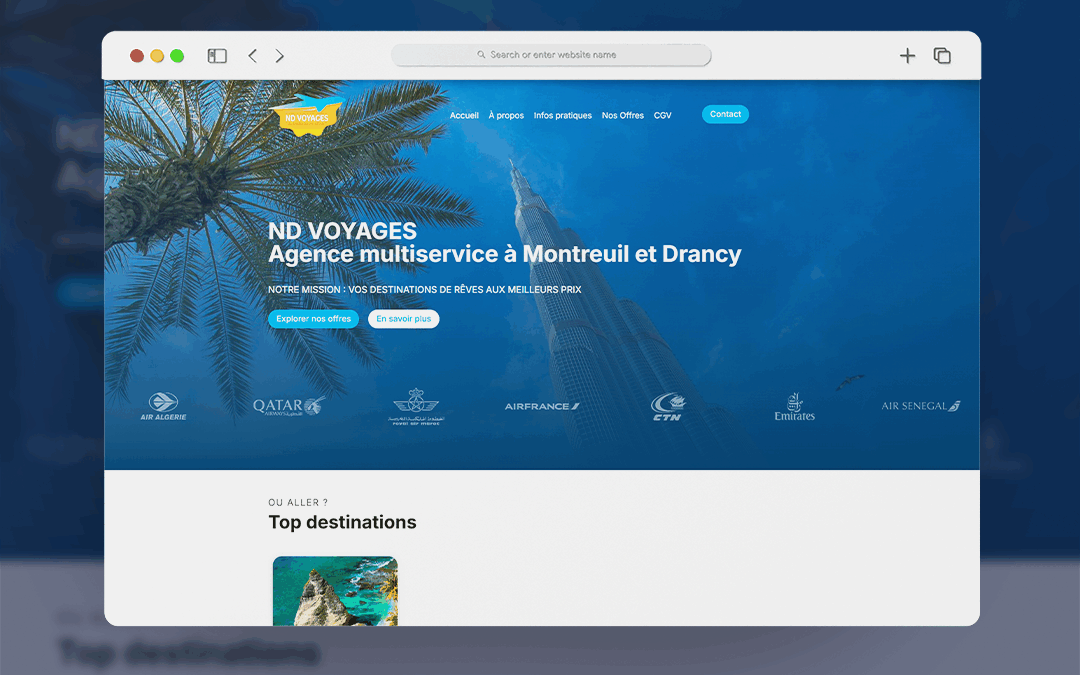Click the NOTRE MISSION tagline text
The height and width of the screenshot is (675, 1080).
(425, 289)
